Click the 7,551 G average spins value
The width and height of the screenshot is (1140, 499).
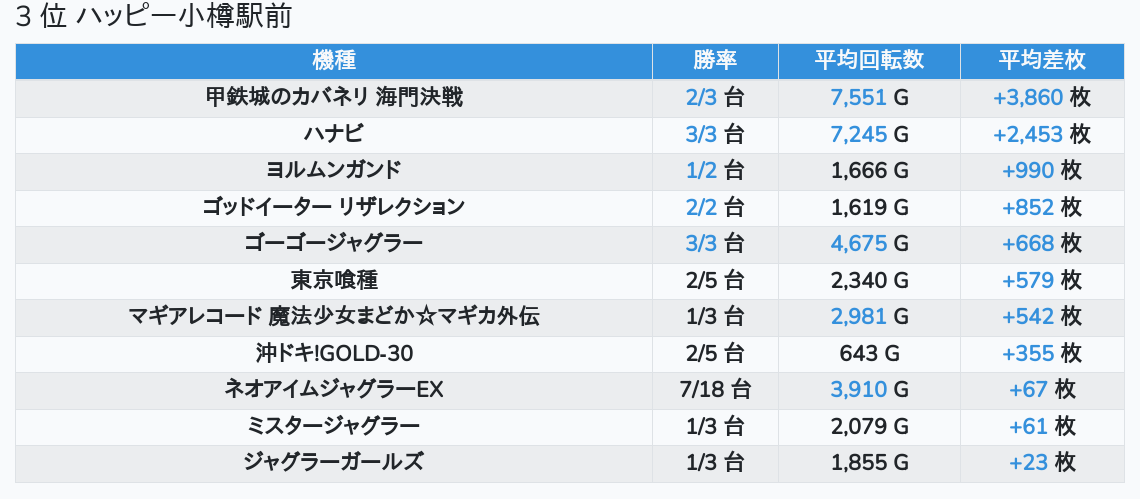coord(869,97)
